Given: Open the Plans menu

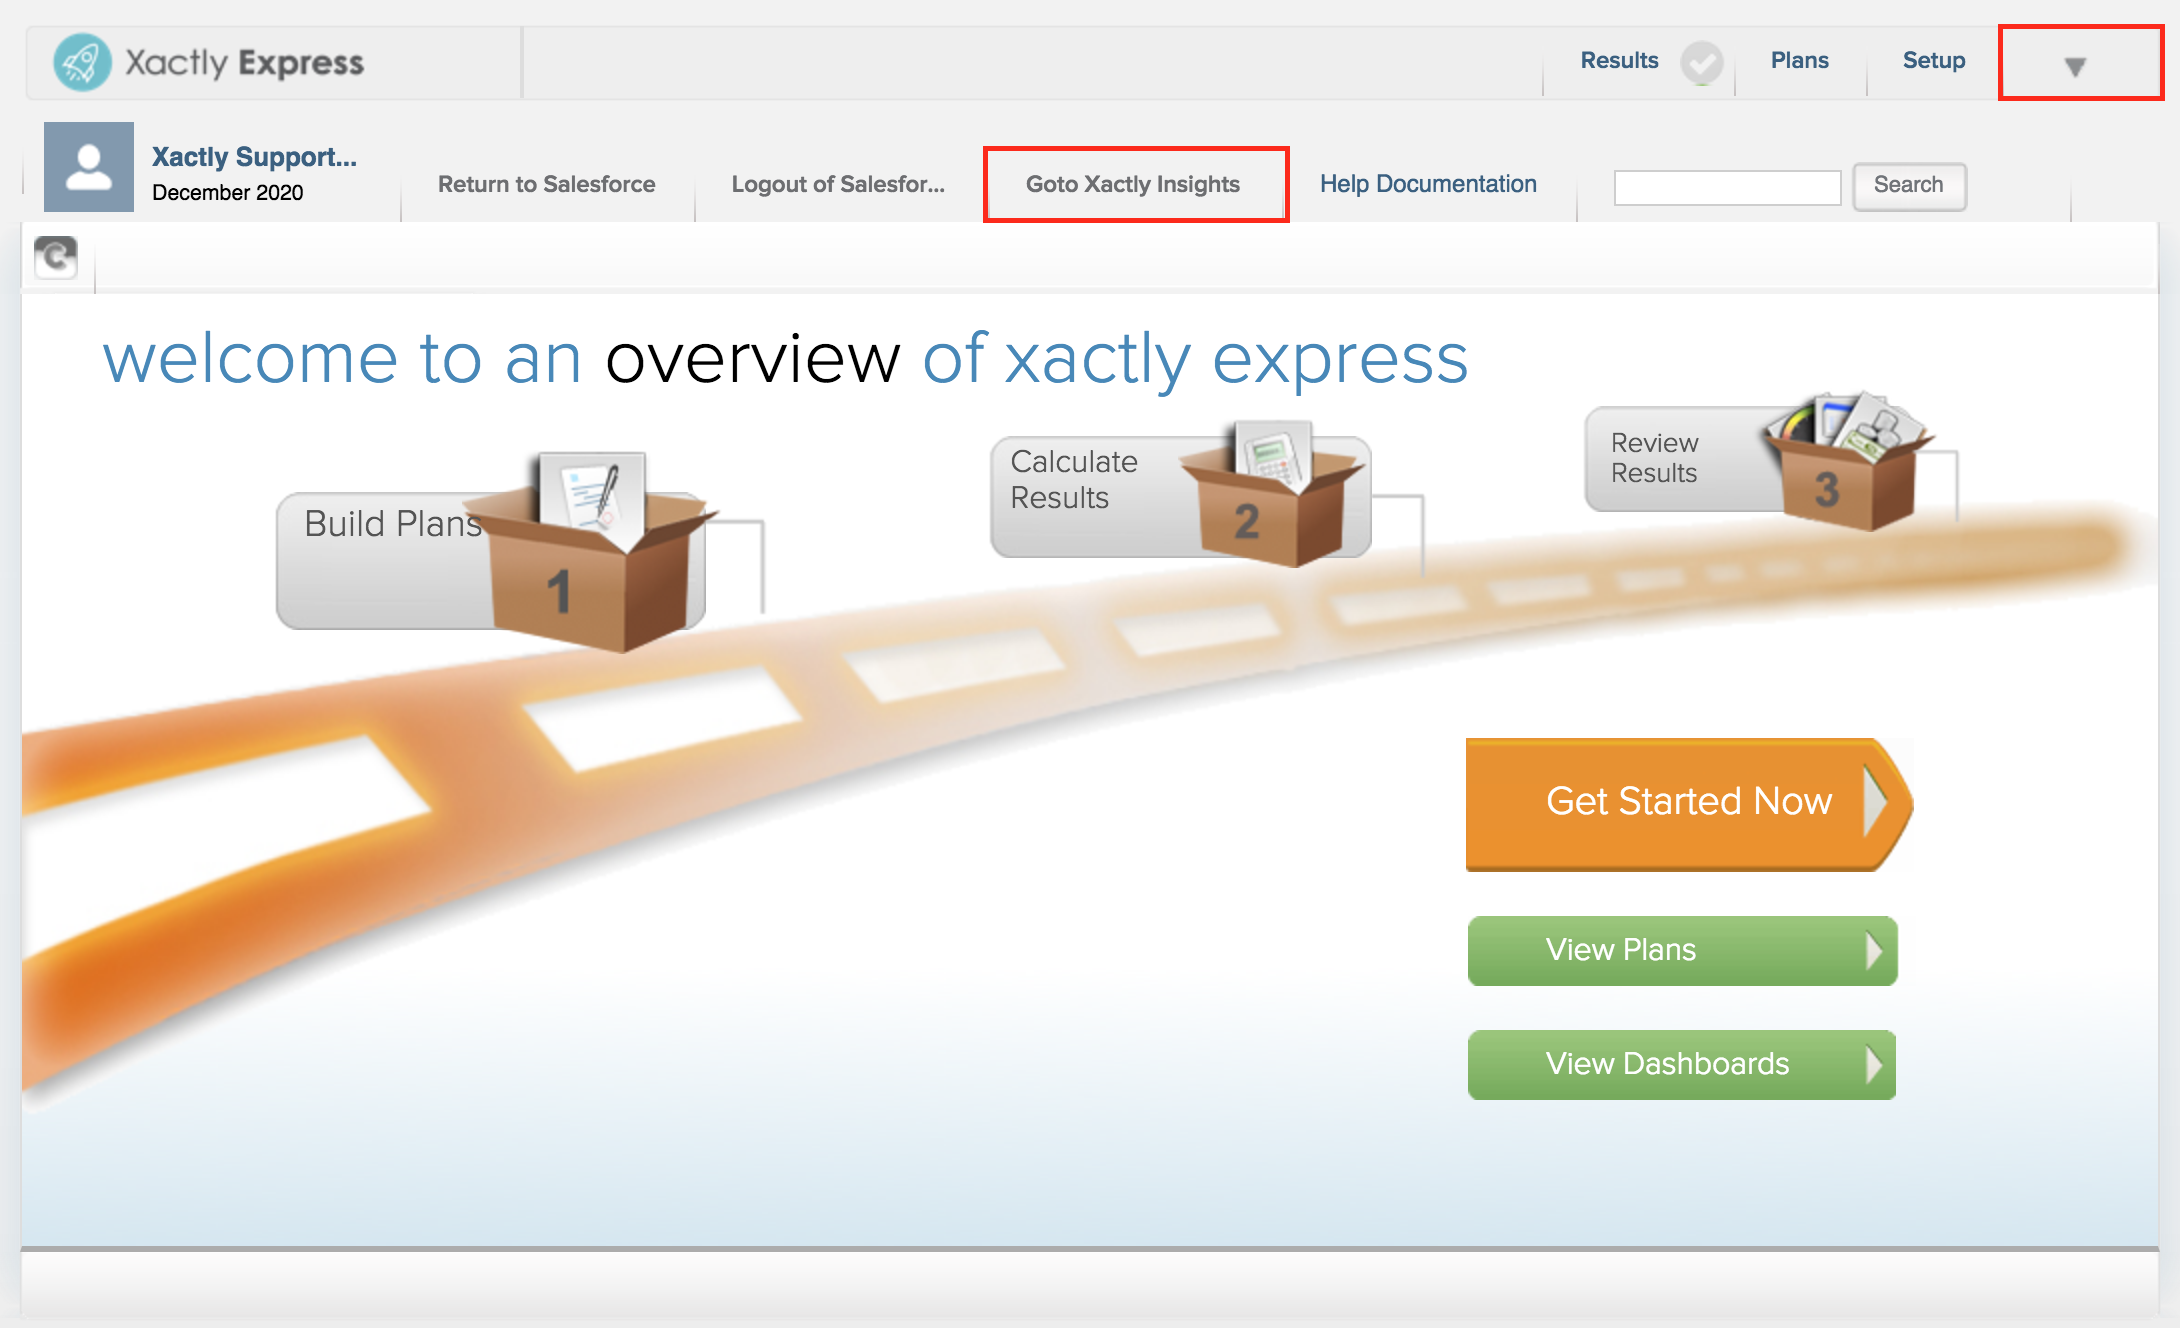Looking at the screenshot, I should click(1800, 61).
